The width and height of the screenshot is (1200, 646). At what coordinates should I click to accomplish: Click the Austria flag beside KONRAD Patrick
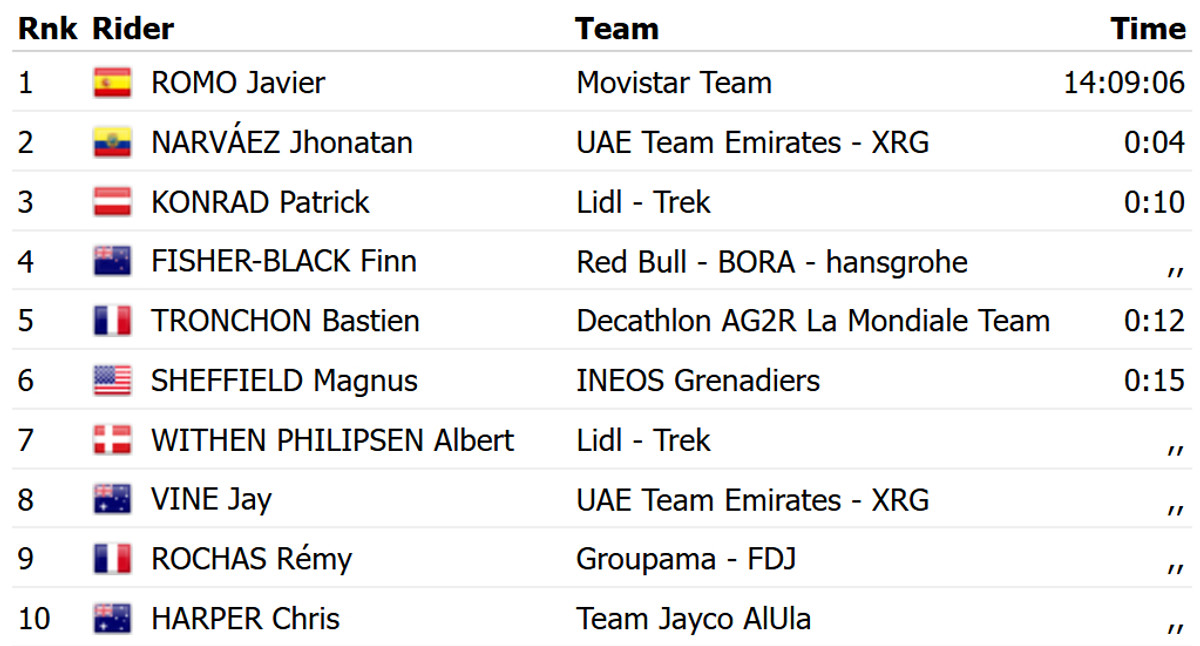click(112, 202)
